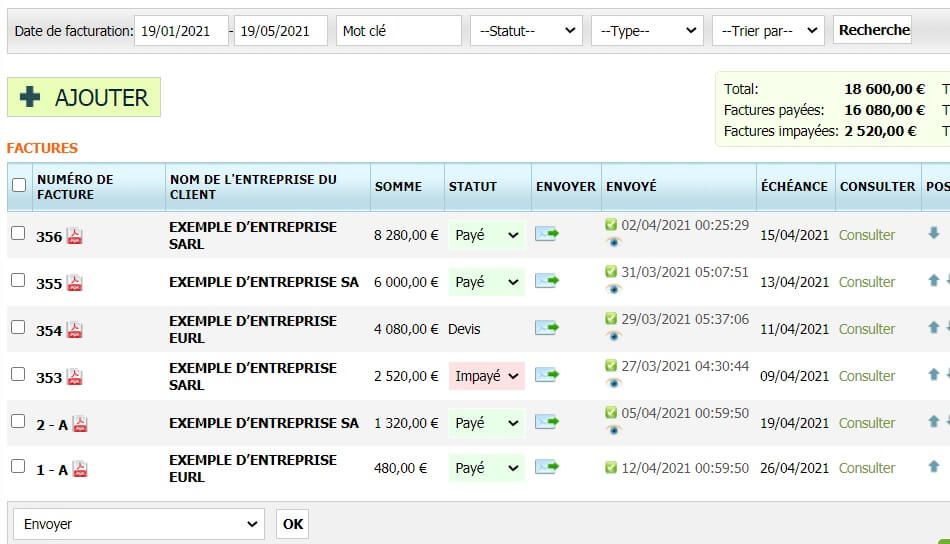Click the eye icon for invoice 2 - A
This screenshot has width=950, height=544.
click(613, 430)
